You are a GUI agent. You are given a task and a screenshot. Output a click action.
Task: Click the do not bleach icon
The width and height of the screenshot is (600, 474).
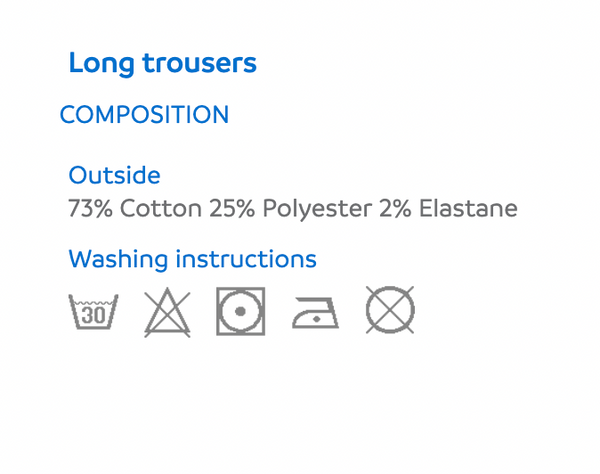pyautogui.click(x=167, y=312)
